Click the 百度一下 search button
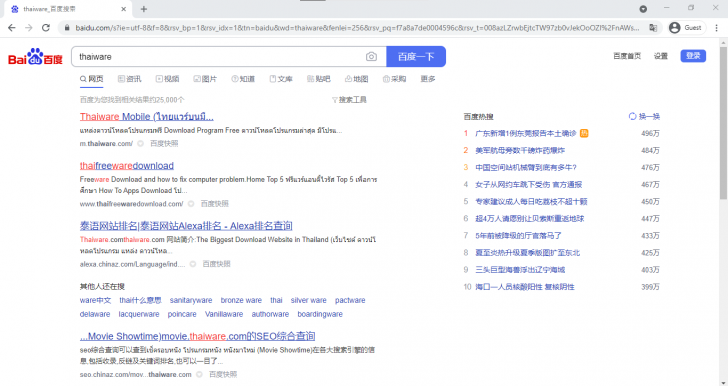The width and height of the screenshot is (728, 386). 416,57
